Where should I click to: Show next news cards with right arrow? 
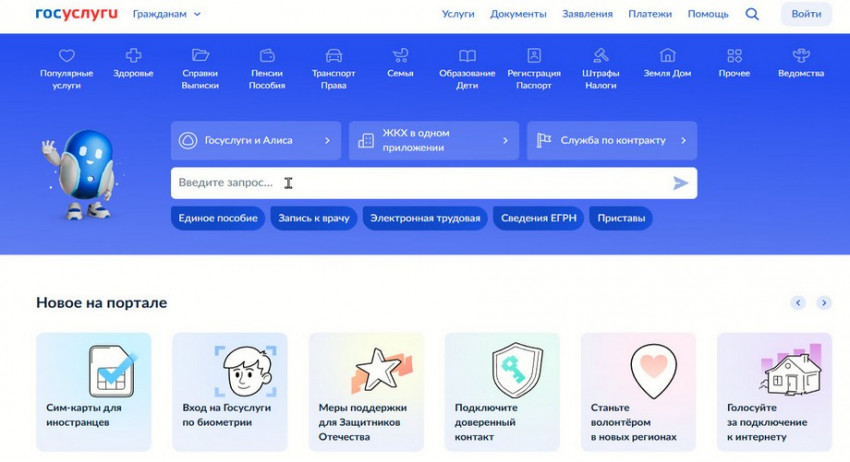pyautogui.click(x=824, y=303)
